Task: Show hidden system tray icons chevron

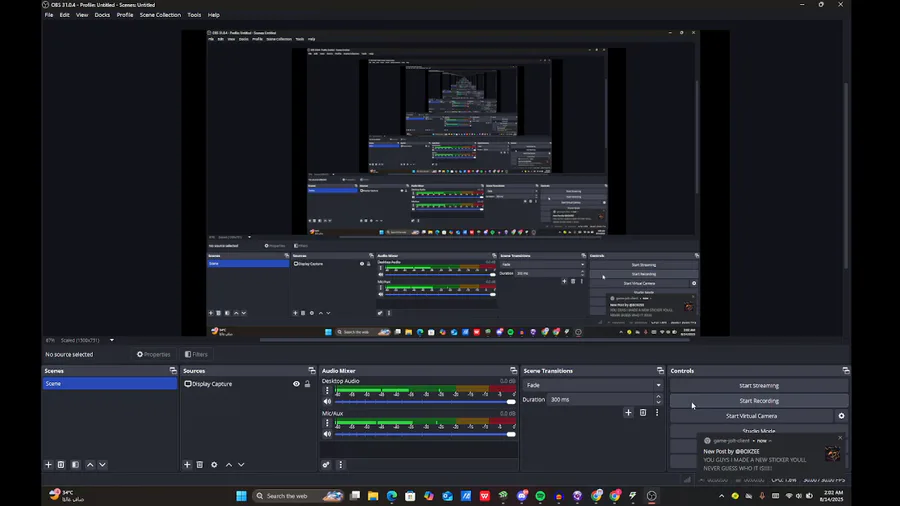Action: point(721,496)
